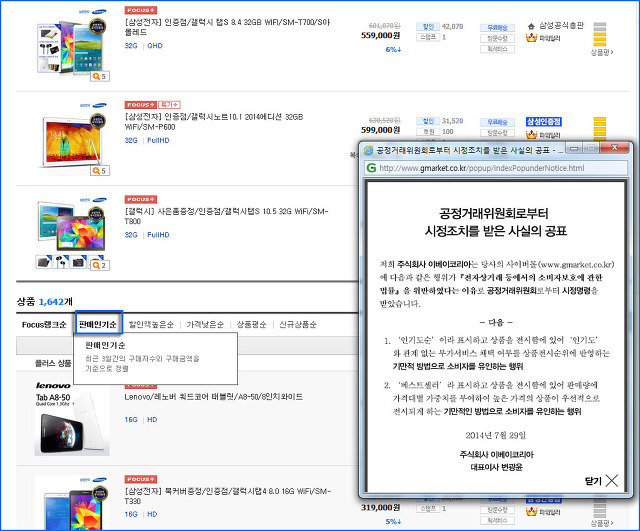Click Gmarket G favicon in popup address bar

pos(371,168)
